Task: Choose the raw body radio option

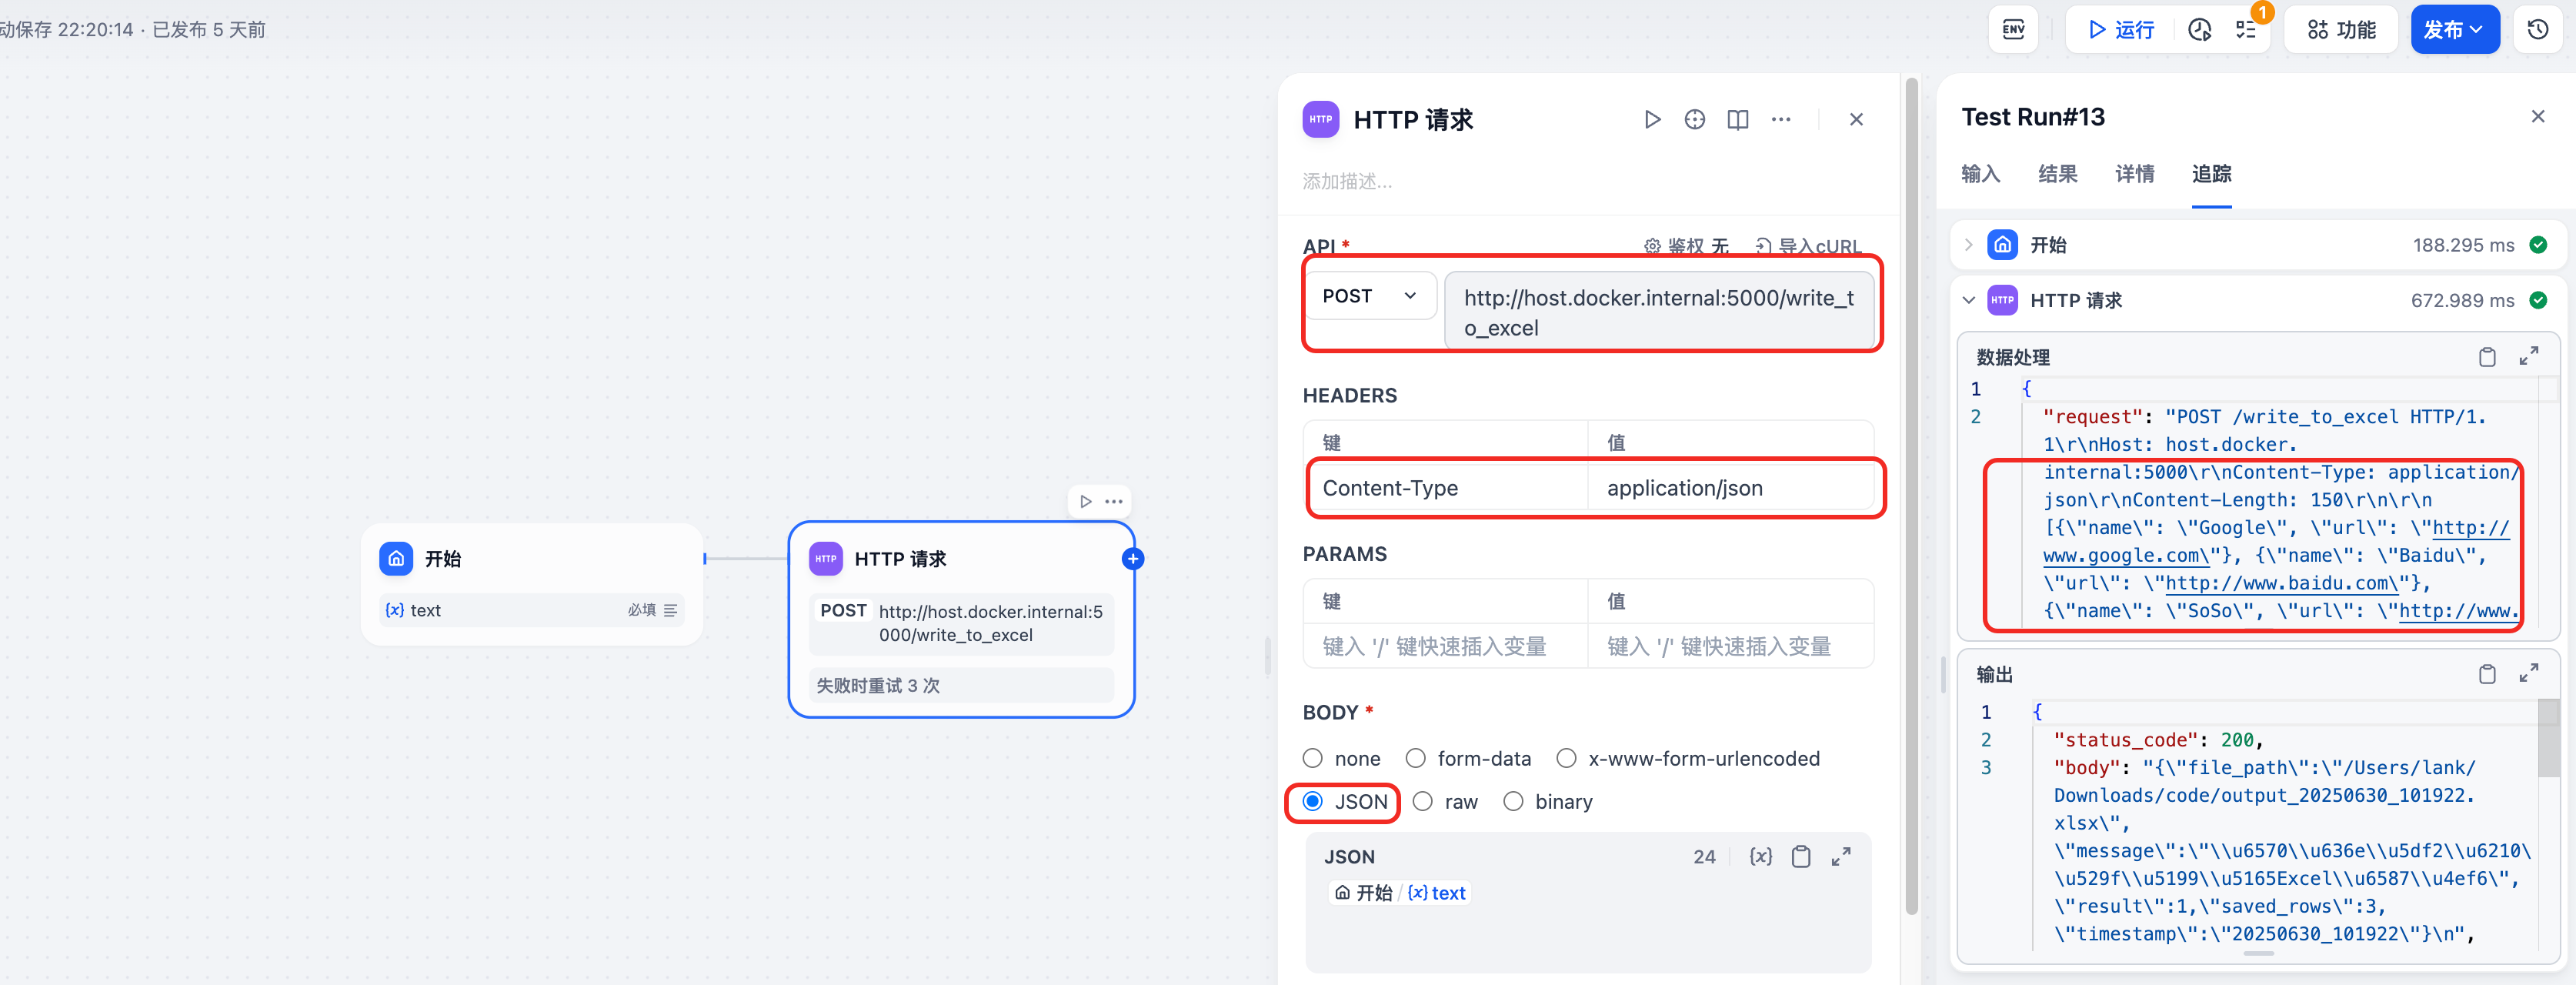Action: (x=1423, y=802)
